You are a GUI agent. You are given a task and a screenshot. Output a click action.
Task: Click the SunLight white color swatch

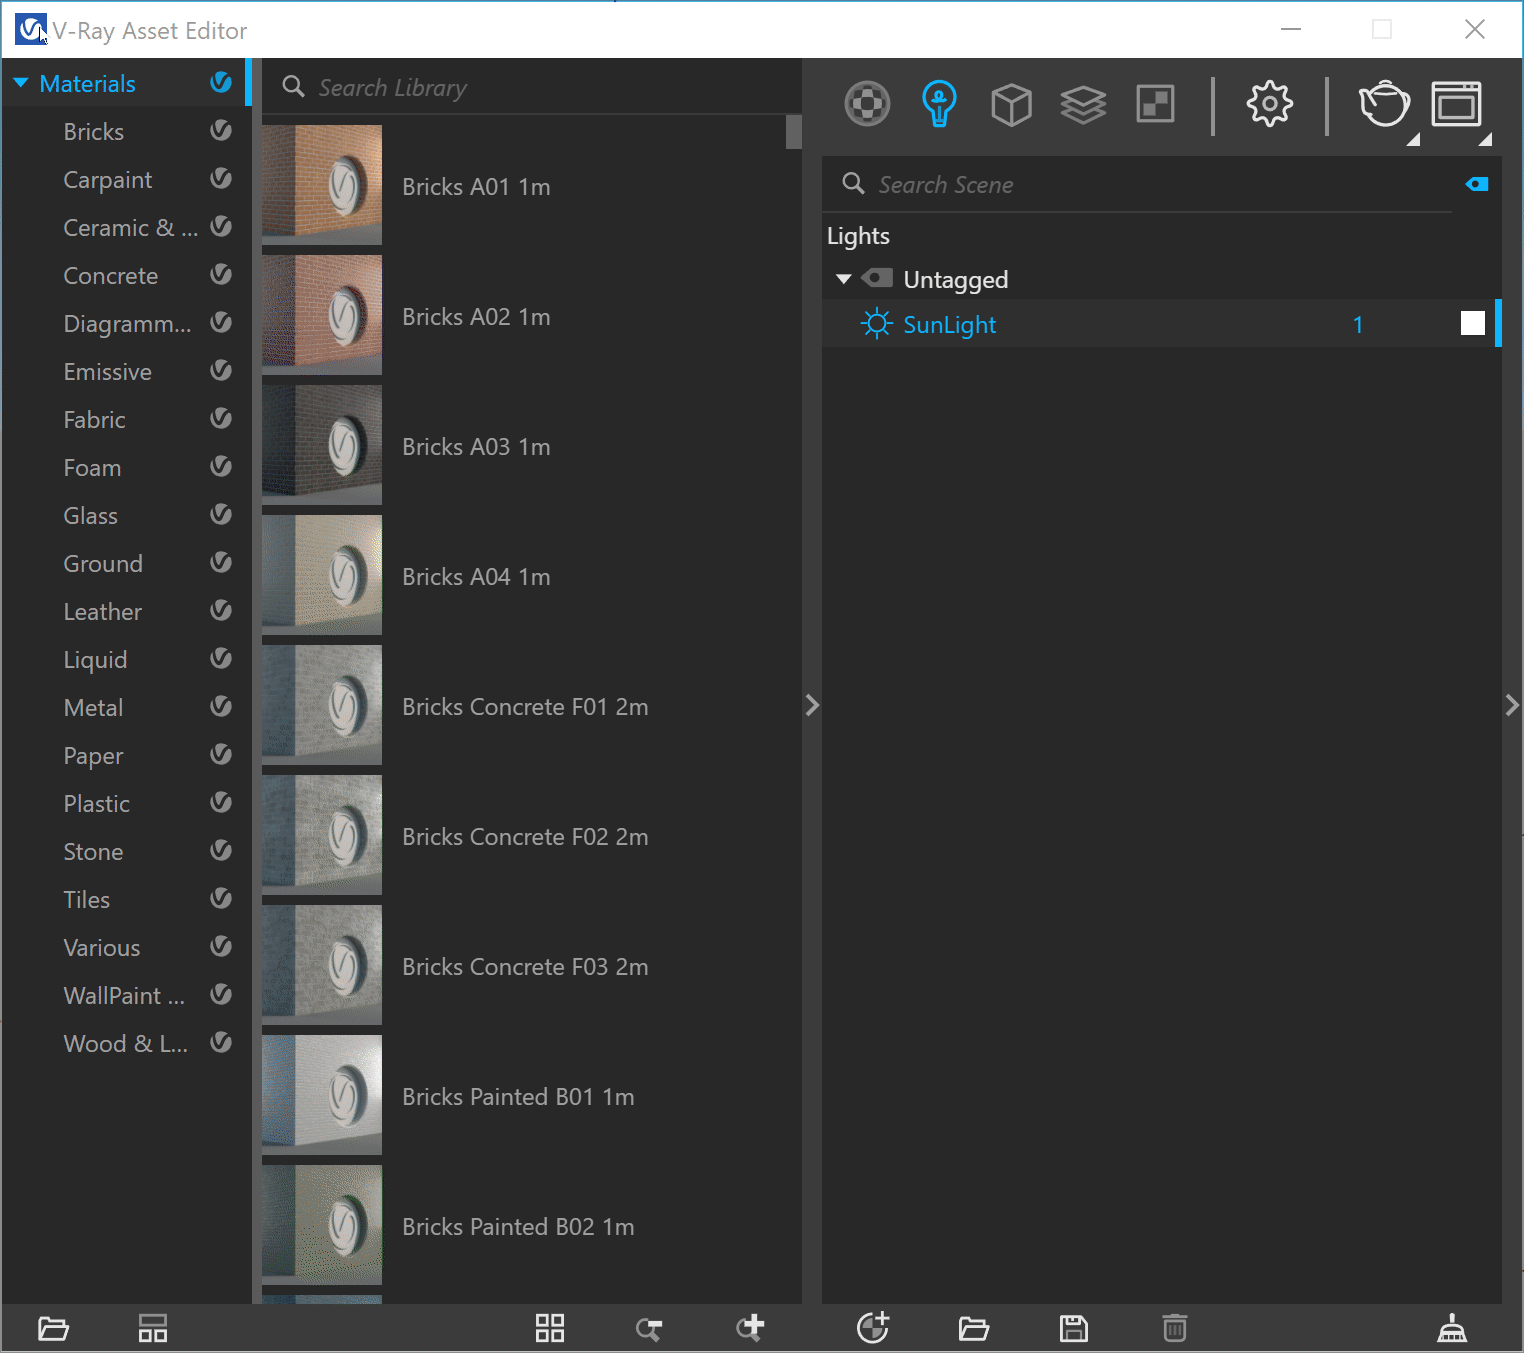pos(1472,323)
